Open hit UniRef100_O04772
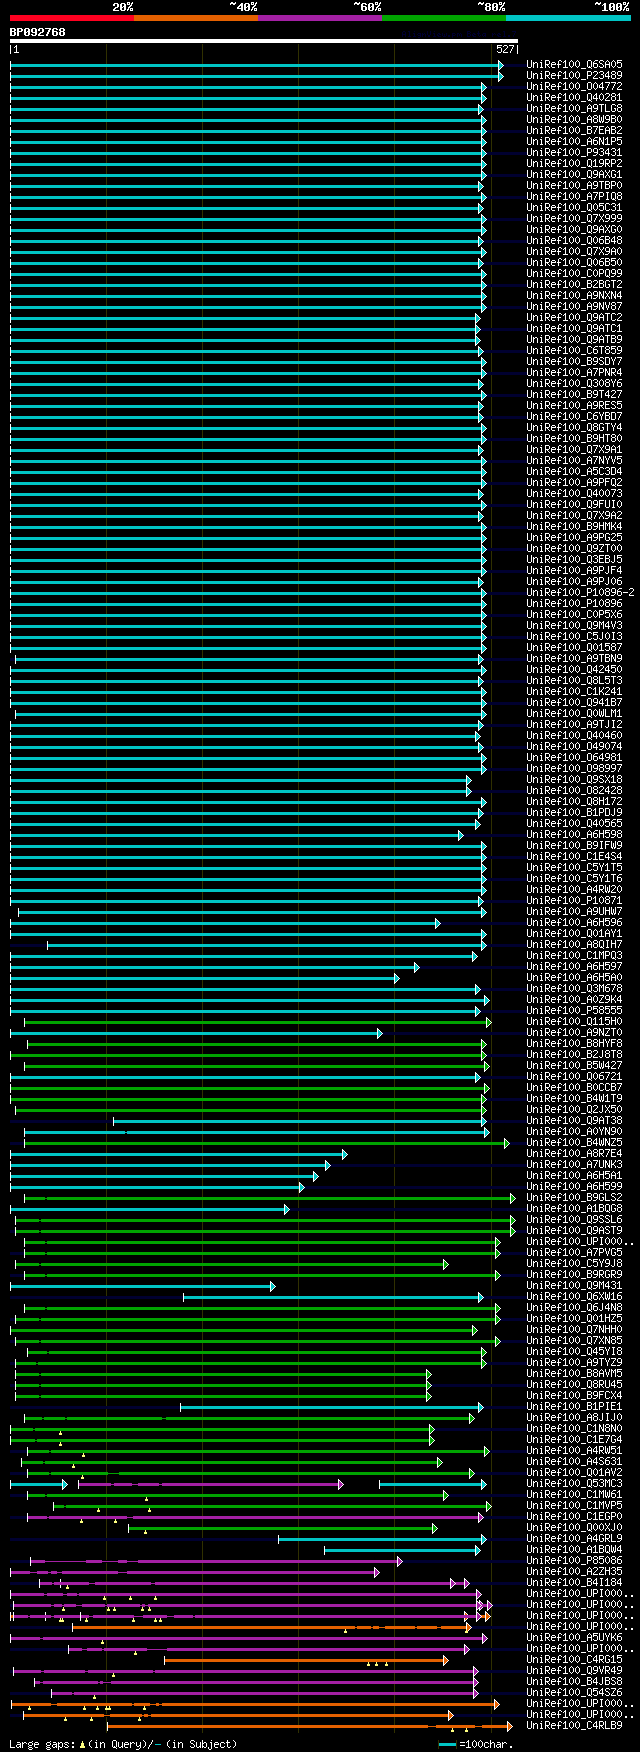Image resolution: width=640 pixels, height=1752 pixels. (574, 87)
